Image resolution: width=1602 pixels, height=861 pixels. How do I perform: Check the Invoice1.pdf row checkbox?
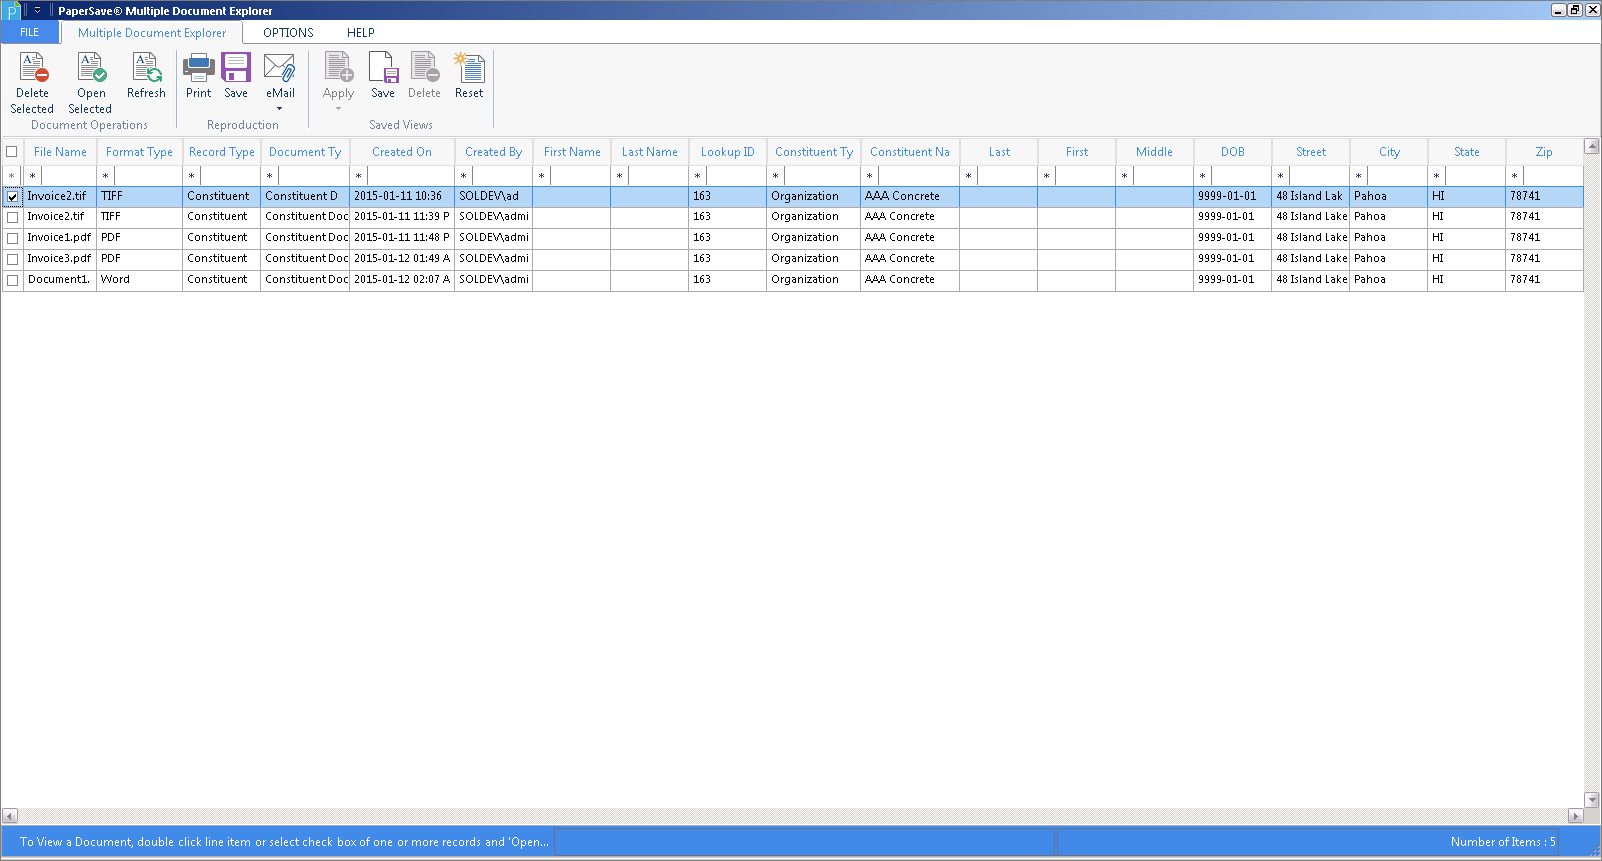click(x=12, y=238)
